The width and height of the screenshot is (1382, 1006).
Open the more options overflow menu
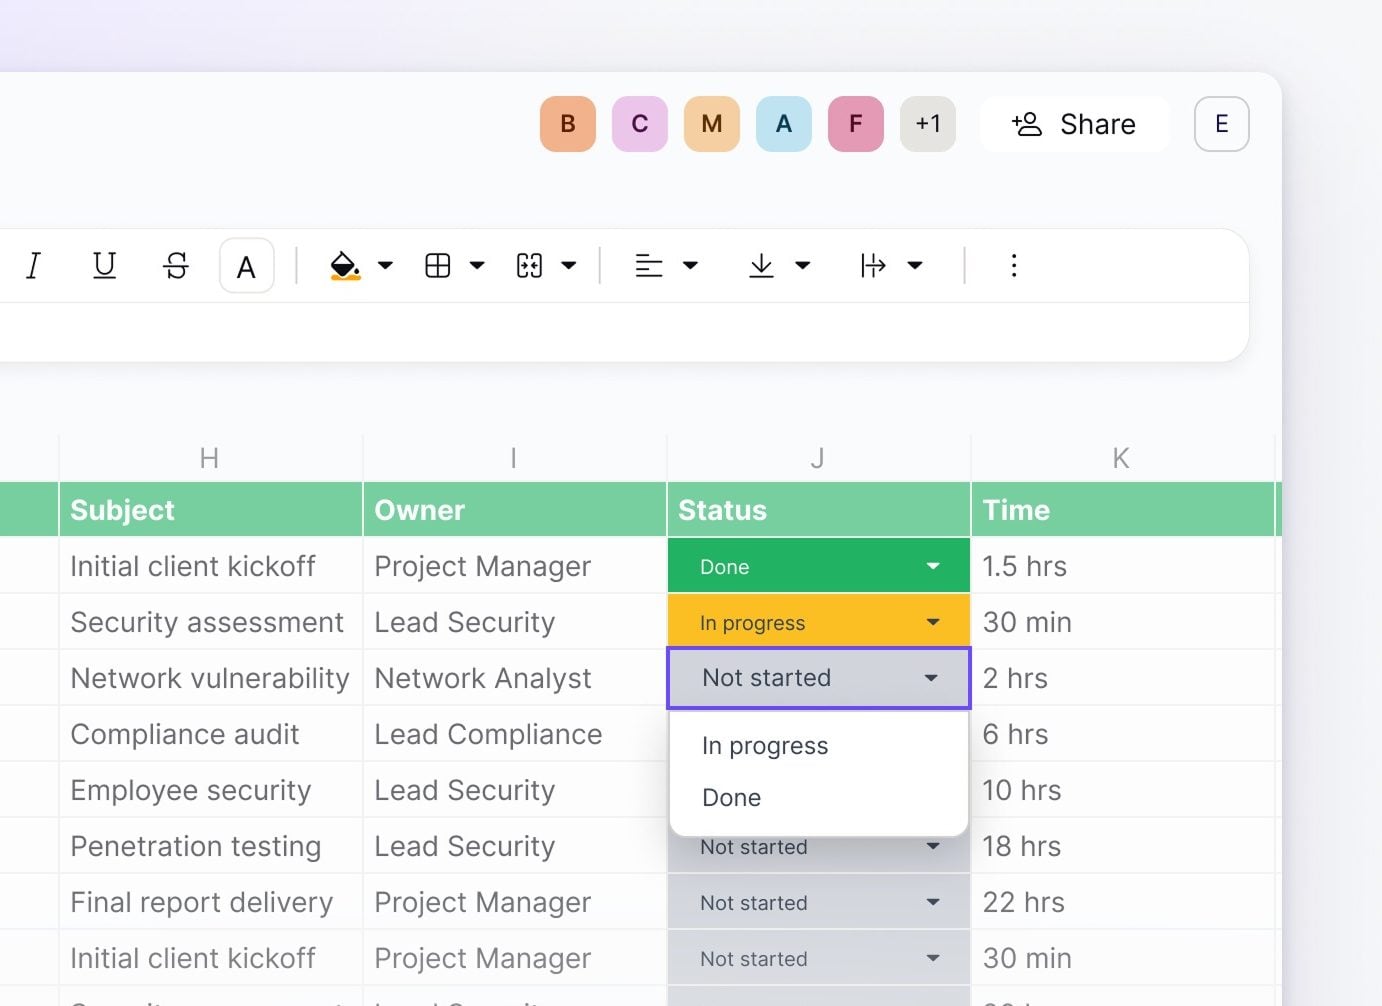click(1014, 265)
